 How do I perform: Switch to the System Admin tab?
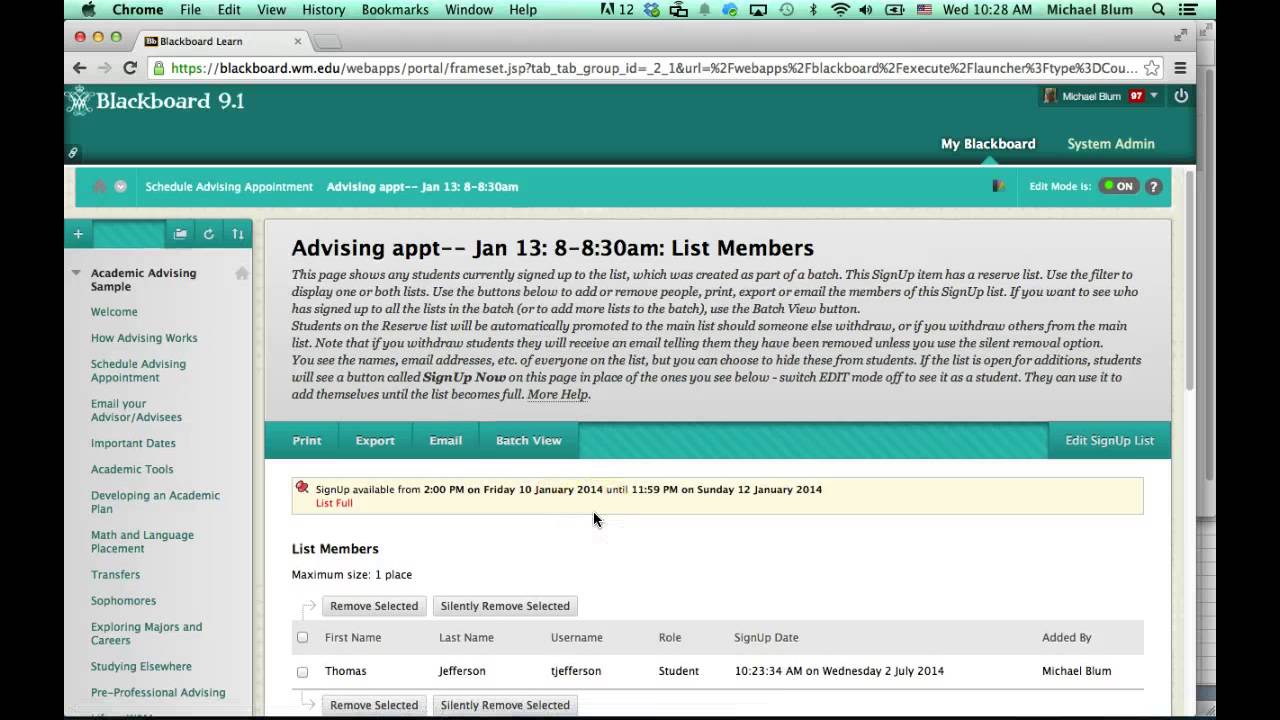coord(1111,144)
